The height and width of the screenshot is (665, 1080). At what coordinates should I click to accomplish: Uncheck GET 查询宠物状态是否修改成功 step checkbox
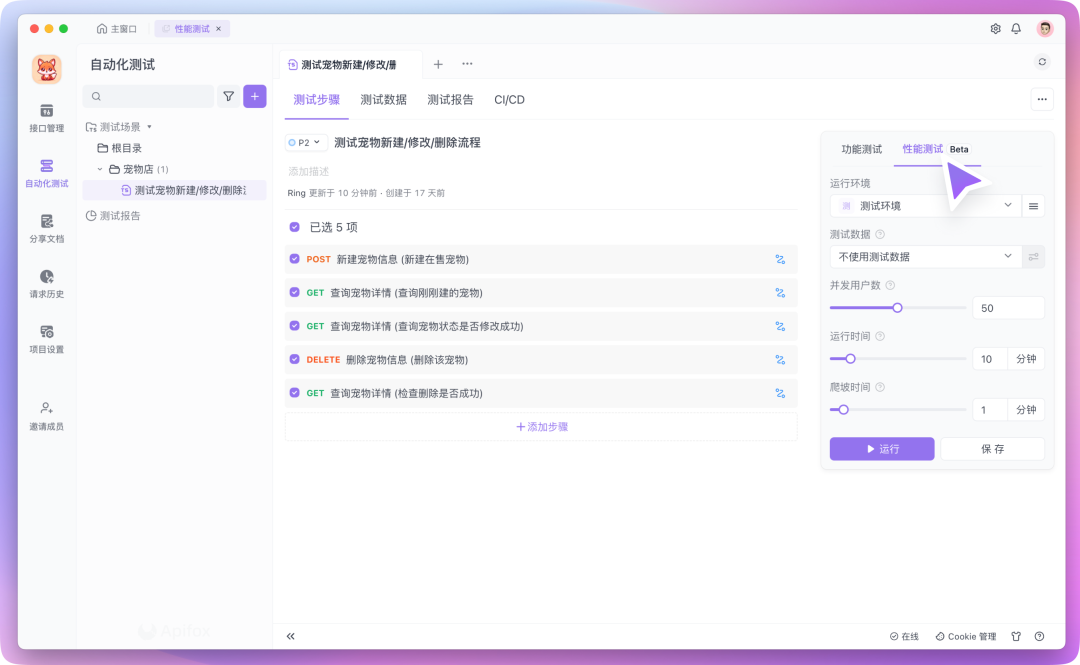tap(295, 326)
